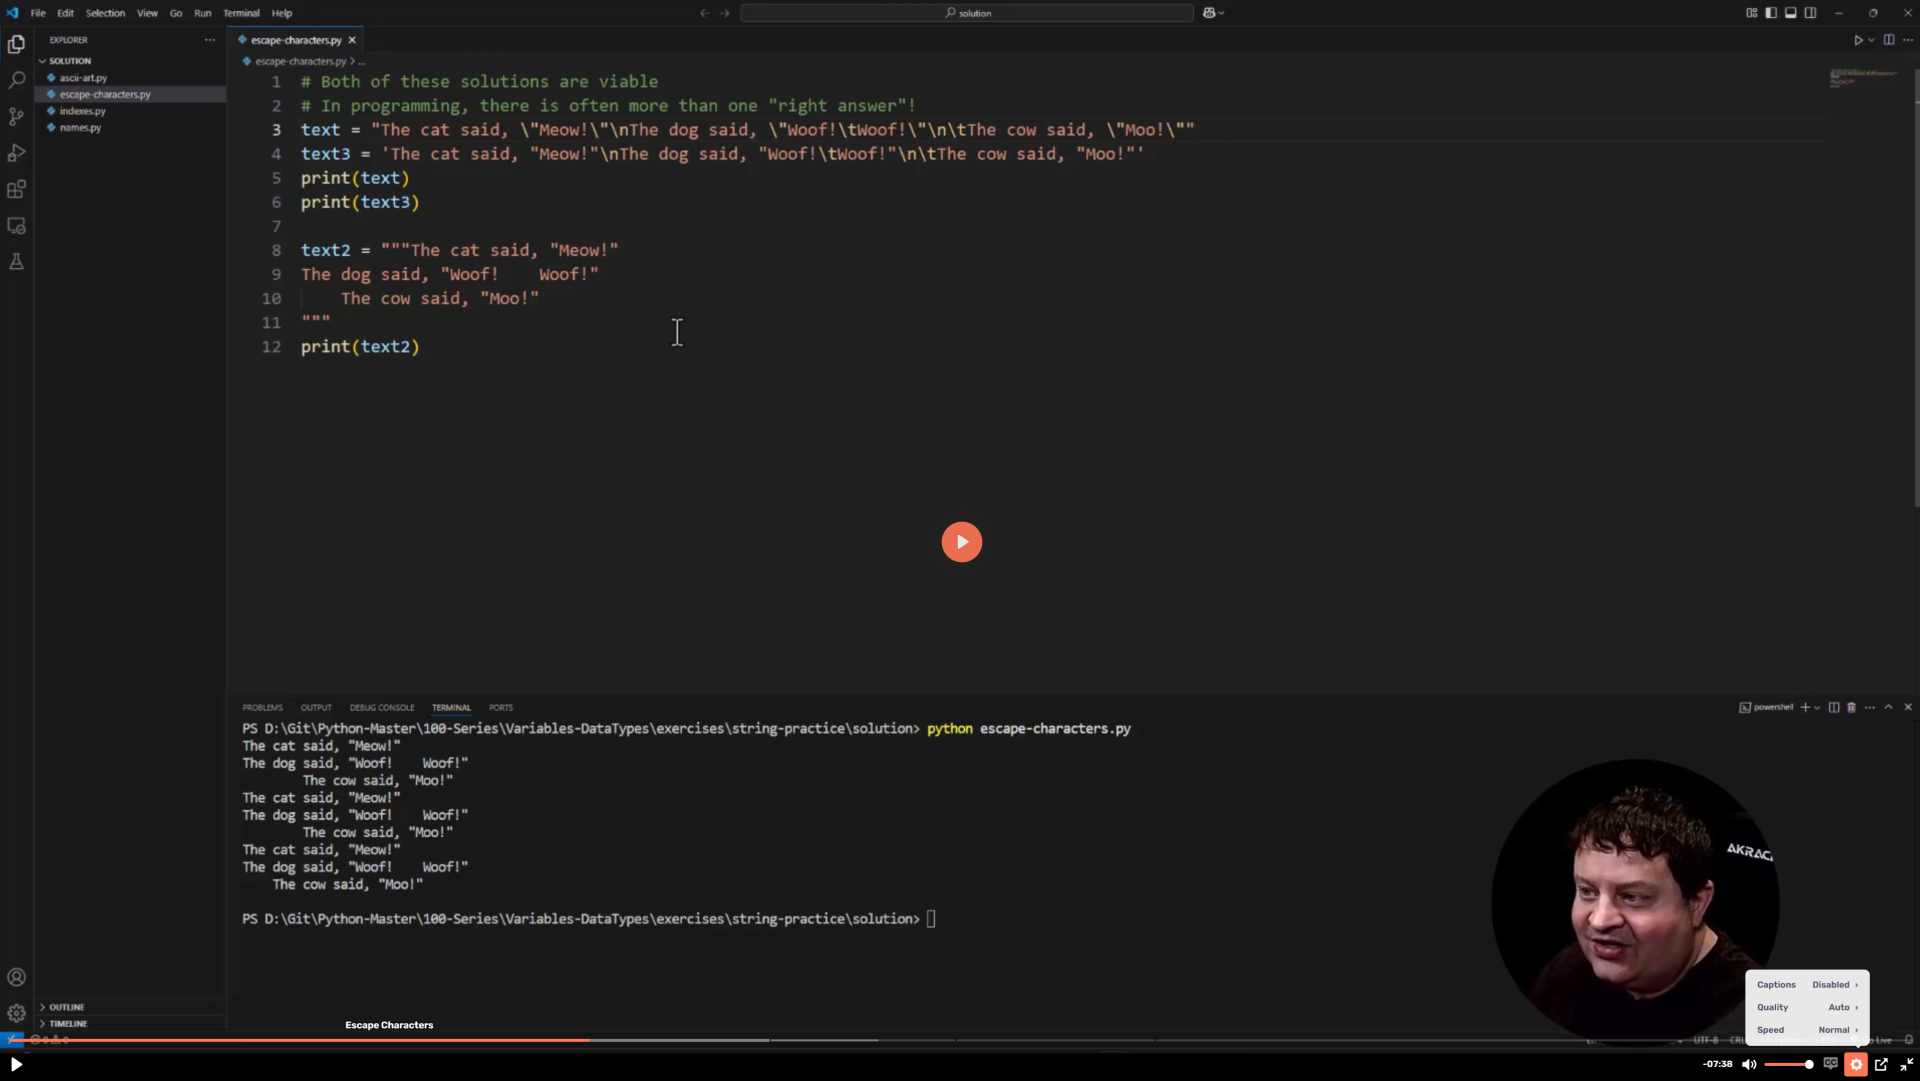
Task: Close the terminal panel
Action: click(x=1908, y=707)
